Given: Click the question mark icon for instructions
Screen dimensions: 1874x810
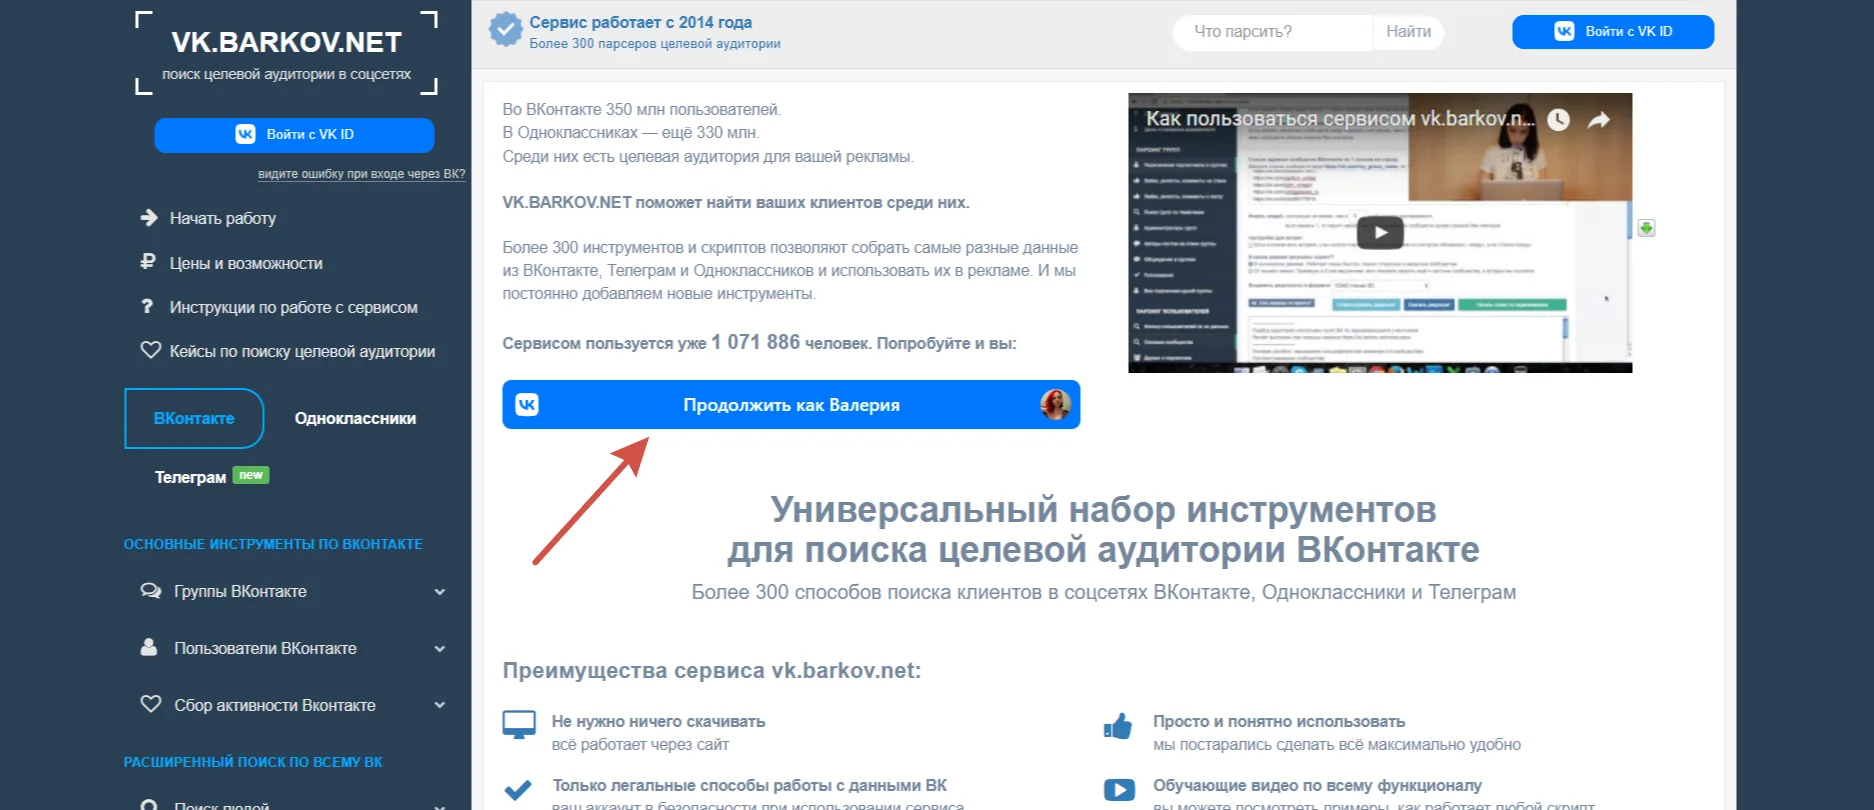Looking at the screenshot, I should pyautogui.click(x=148, y=306).
